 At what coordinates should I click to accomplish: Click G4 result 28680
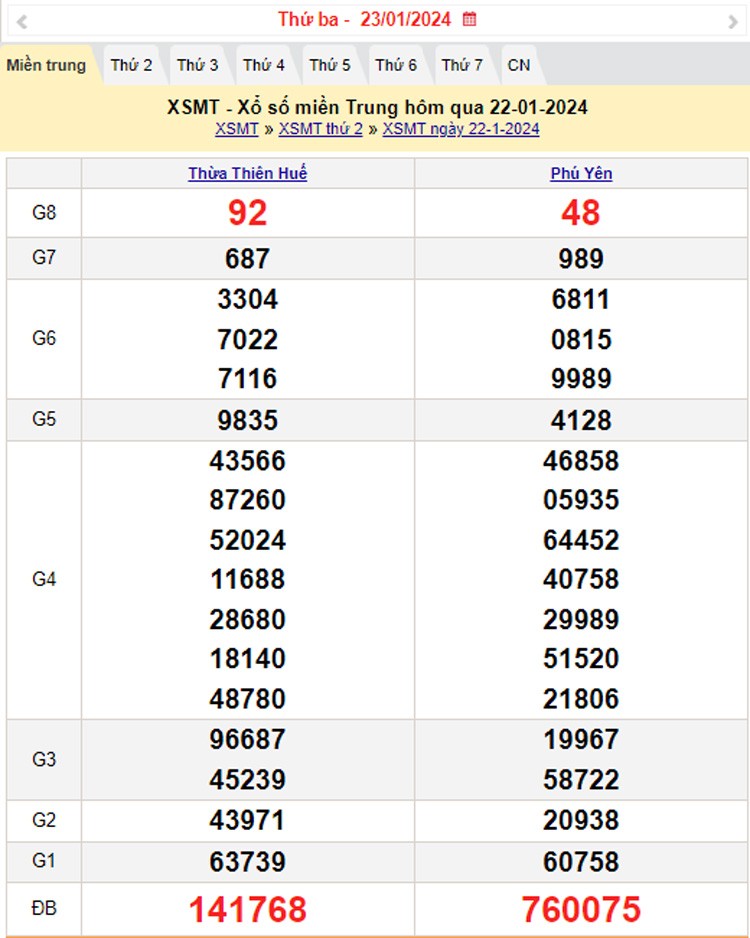click(248, 620)
